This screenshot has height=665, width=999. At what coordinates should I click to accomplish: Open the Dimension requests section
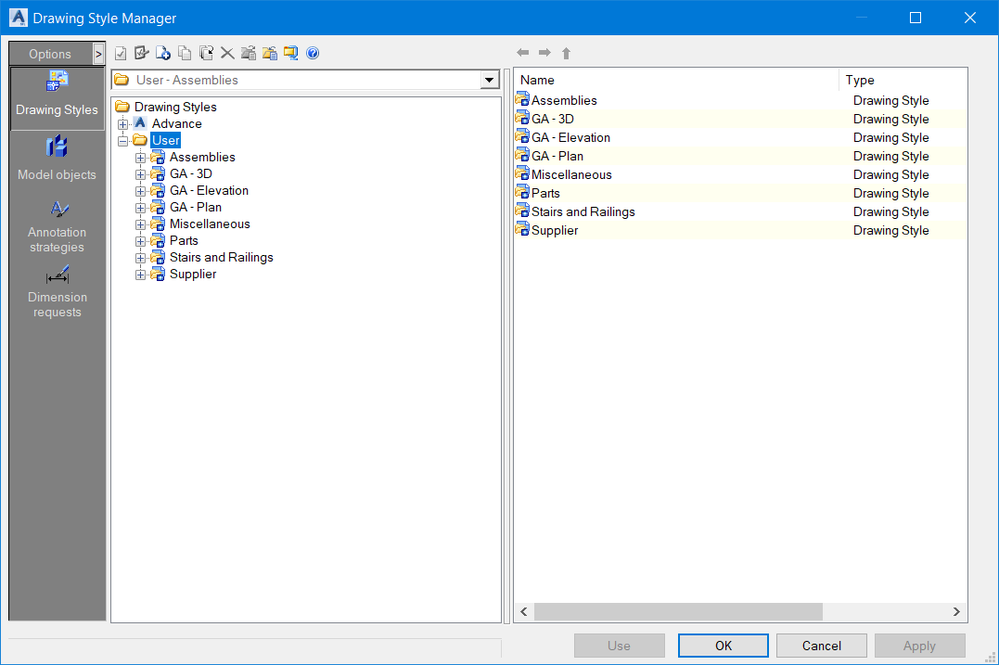57,292
